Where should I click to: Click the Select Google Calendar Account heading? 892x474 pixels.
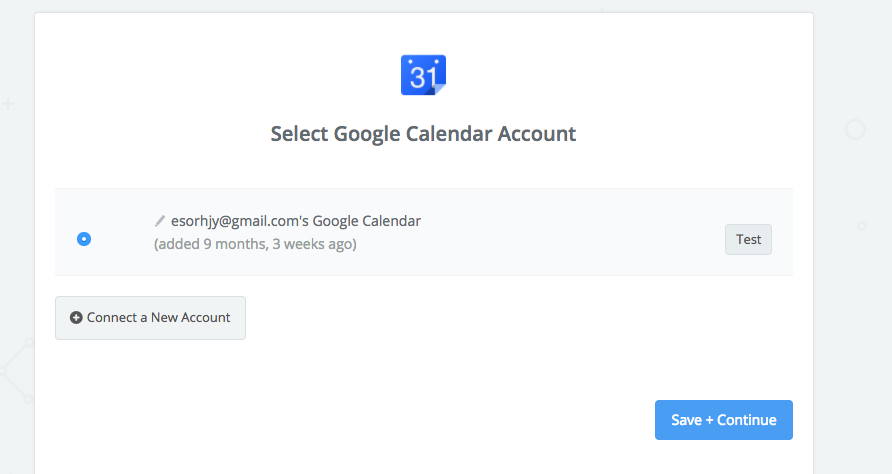[x=423, y=133]
